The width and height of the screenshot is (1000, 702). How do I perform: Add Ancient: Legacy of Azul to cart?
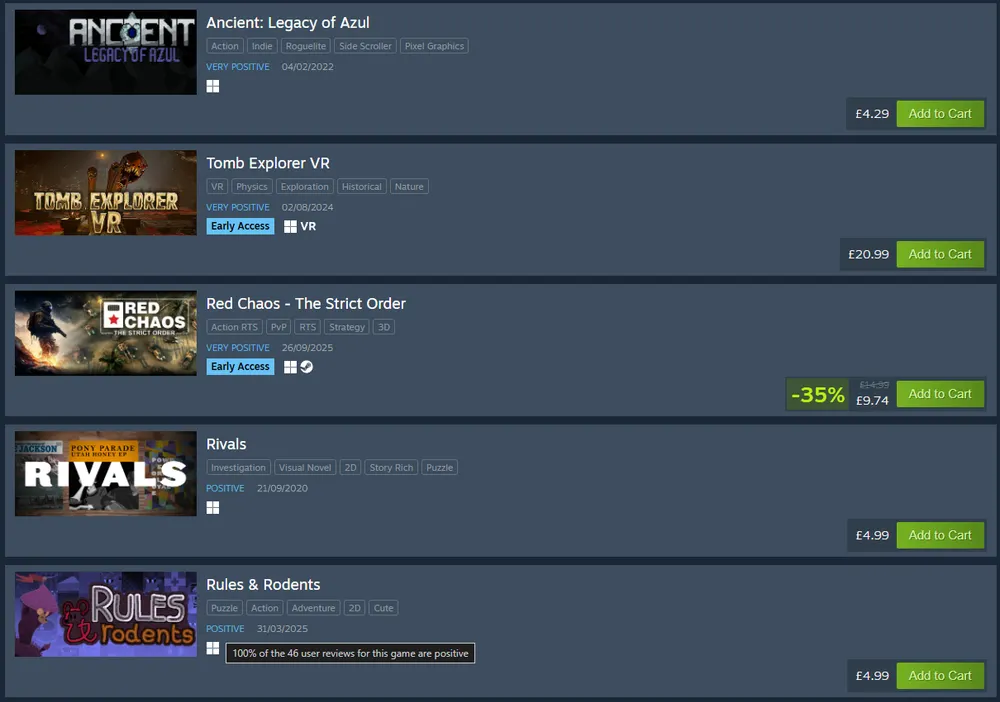940,113
